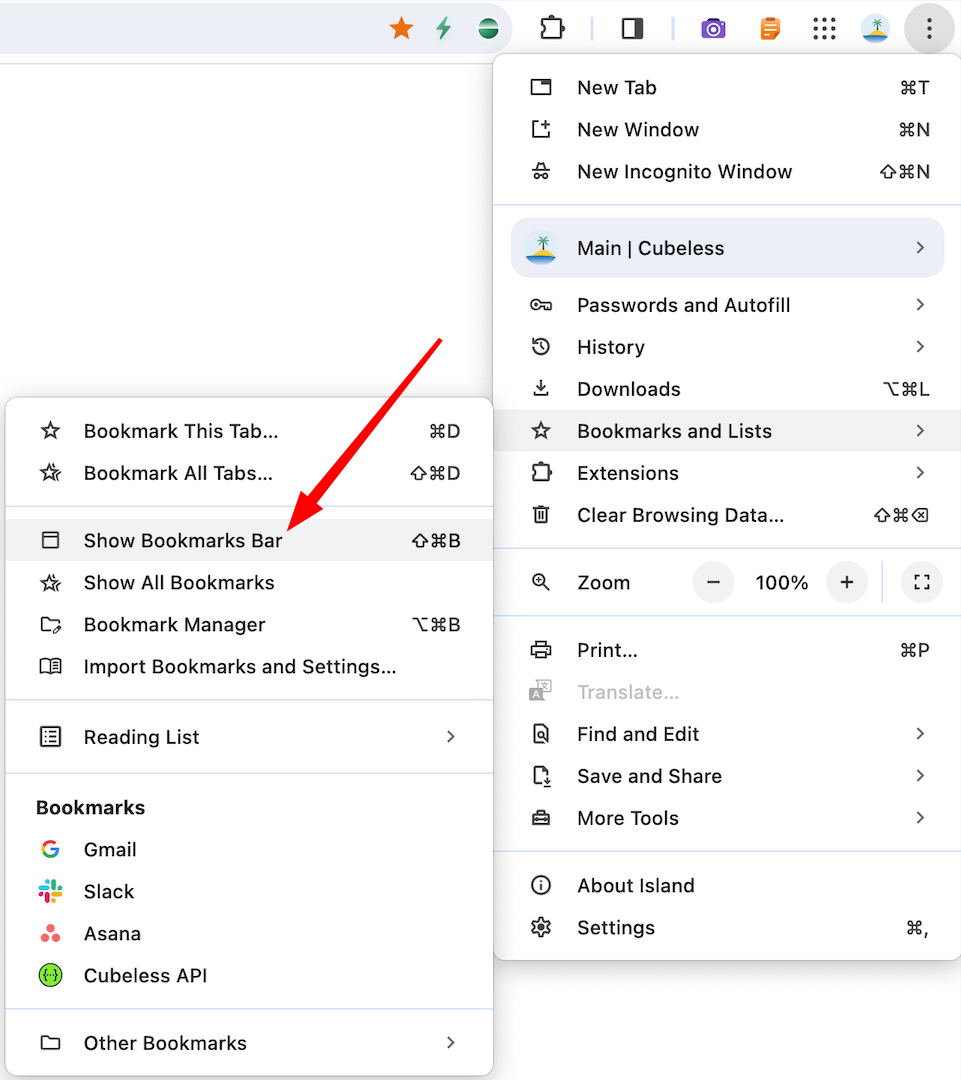This screenshot has height=1080, width=961.
Task: Expand Passwords and Autofill submenu
Action: click(727, 305)
